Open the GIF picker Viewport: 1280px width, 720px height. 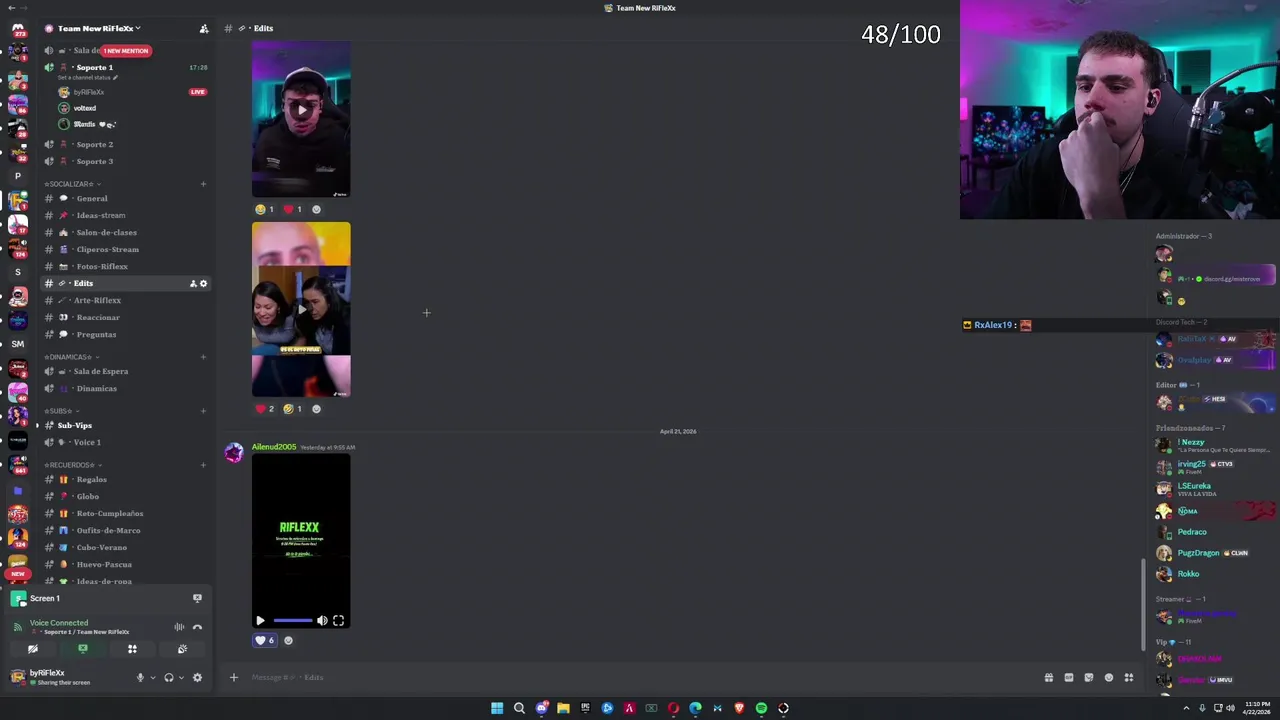1068,677
